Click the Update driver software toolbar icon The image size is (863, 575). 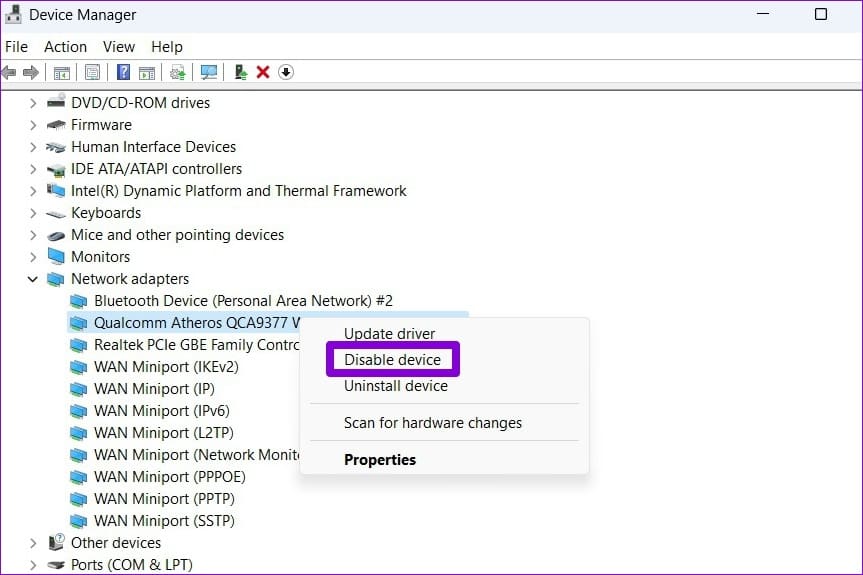(x=178, y=72)
